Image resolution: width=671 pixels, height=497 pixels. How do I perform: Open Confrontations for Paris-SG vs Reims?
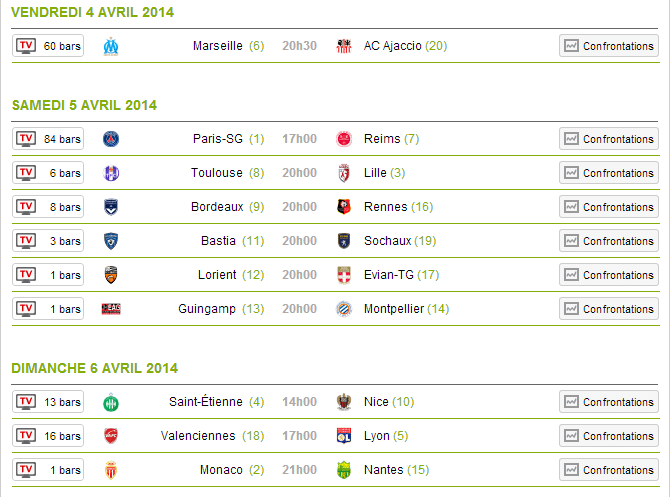[609, 139]
